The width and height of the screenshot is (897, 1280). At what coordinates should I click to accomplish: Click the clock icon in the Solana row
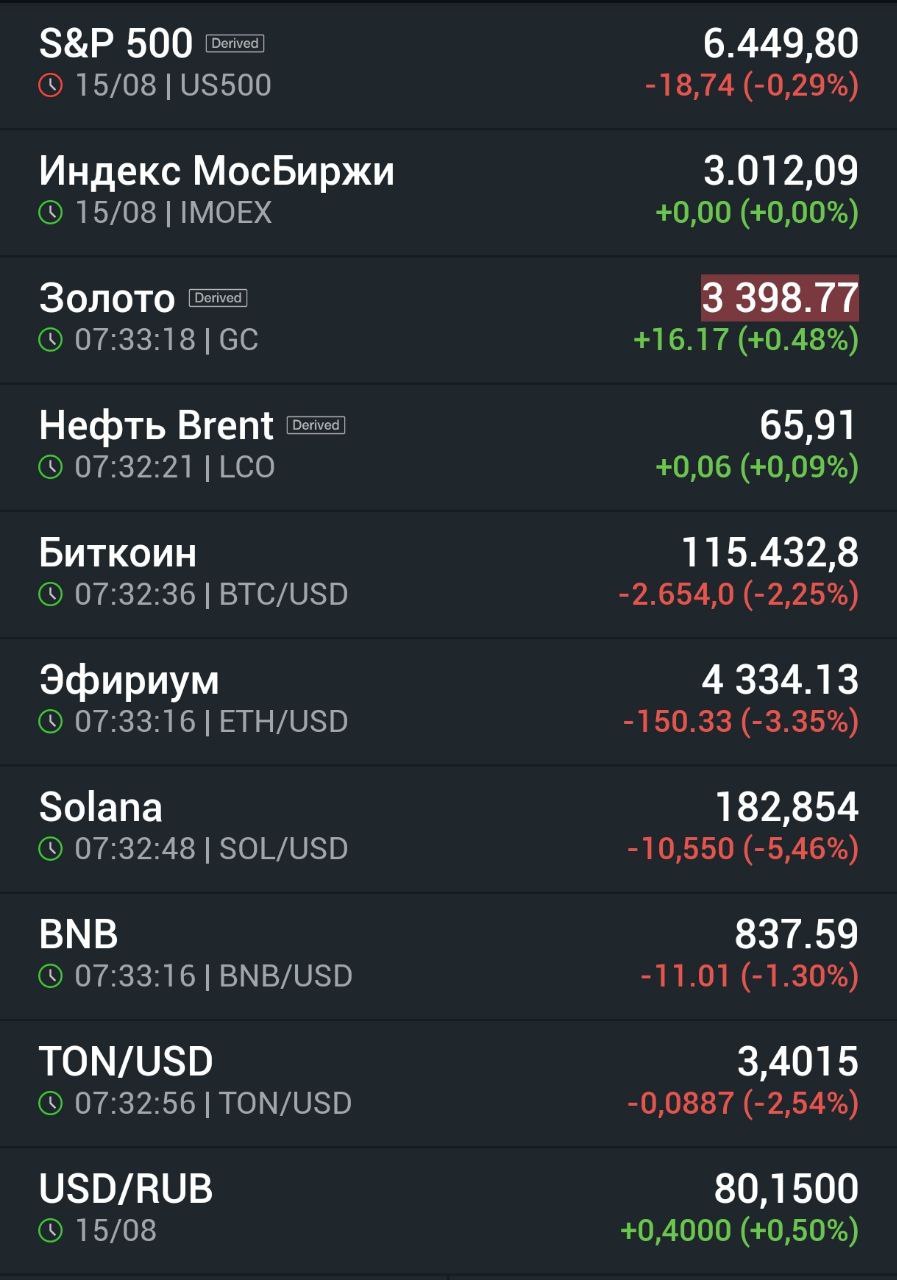click(x=50, y=849)
